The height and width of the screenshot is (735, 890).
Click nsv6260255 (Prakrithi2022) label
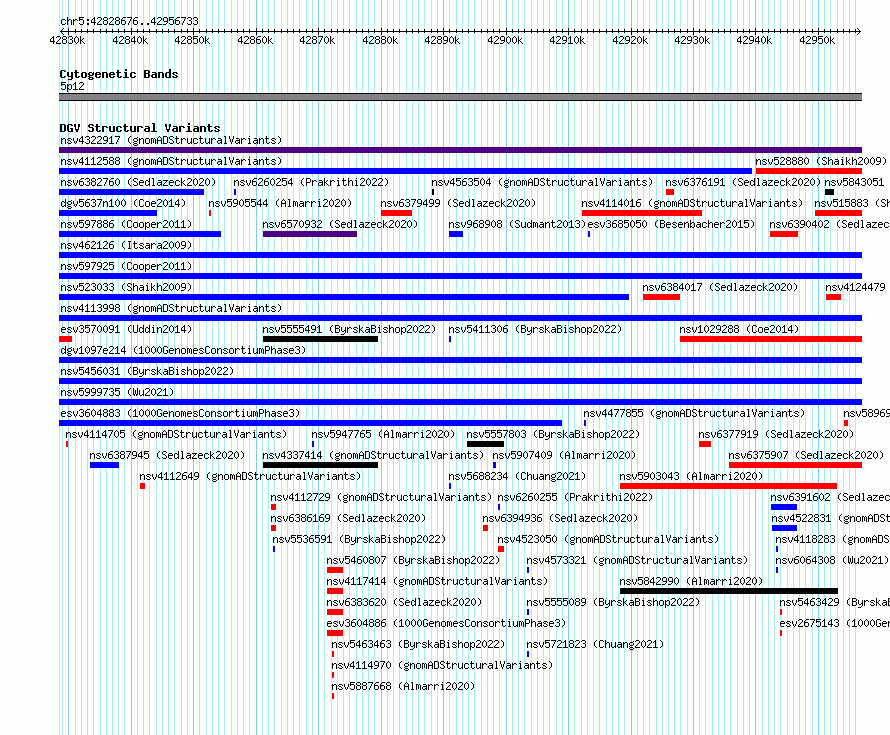coord(575,497)
